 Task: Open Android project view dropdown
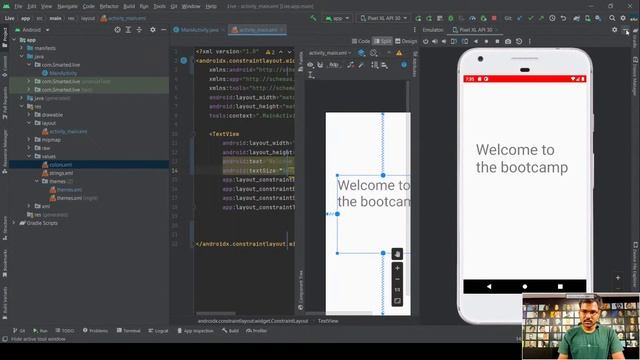32,30
